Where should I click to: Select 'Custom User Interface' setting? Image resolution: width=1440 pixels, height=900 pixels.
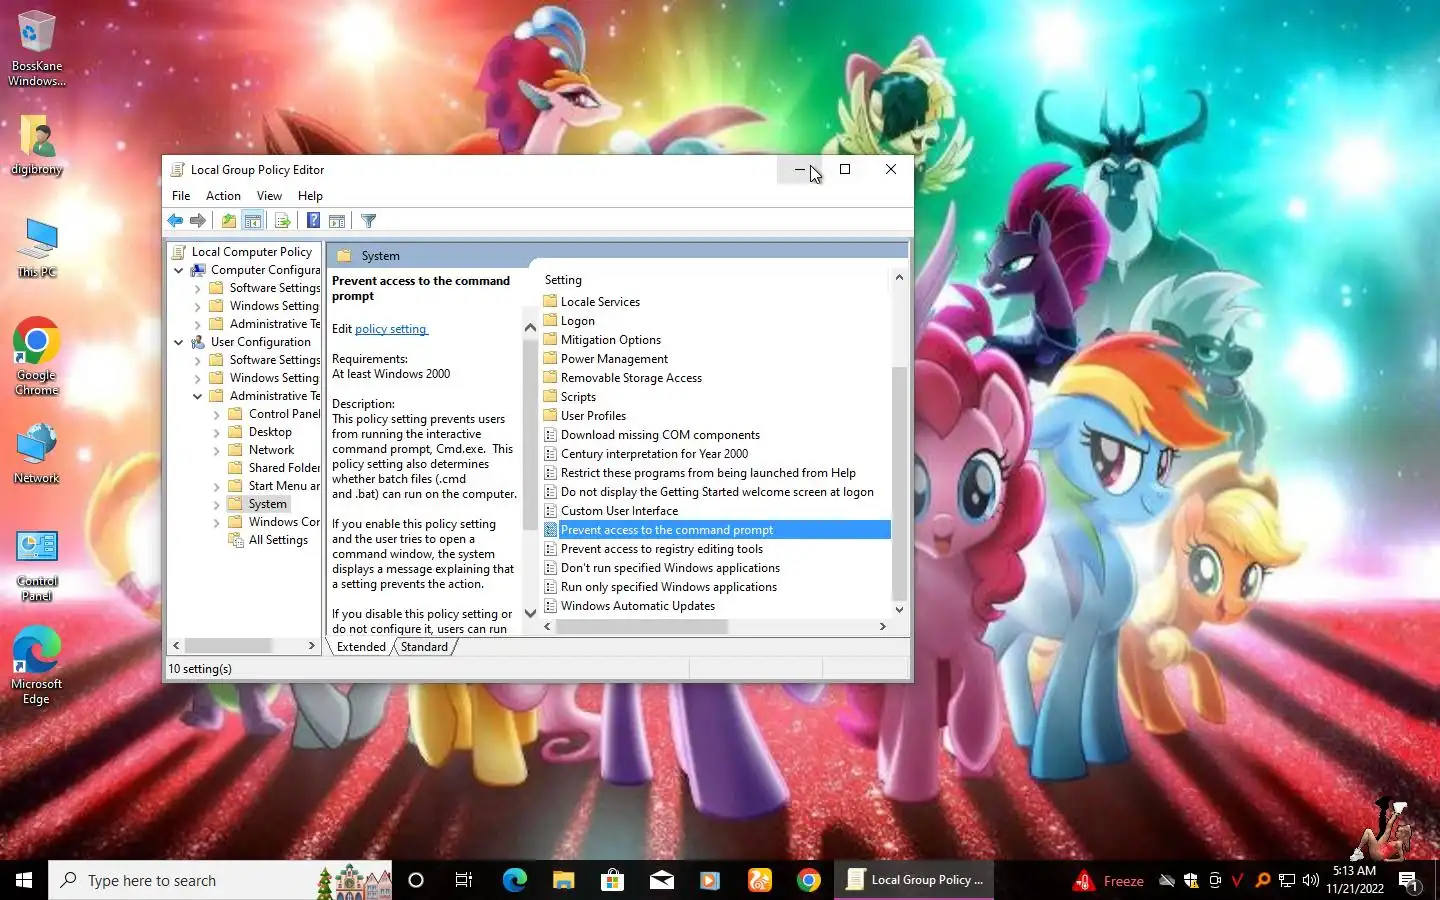pyautogui.click(x=619, y=511)
